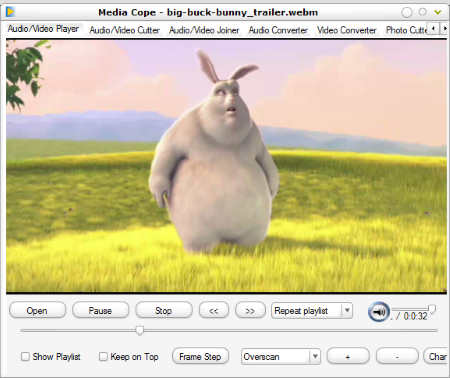Click the minus (-) zoom button
This screenshot has height=378, width=450.
(397, 356)
